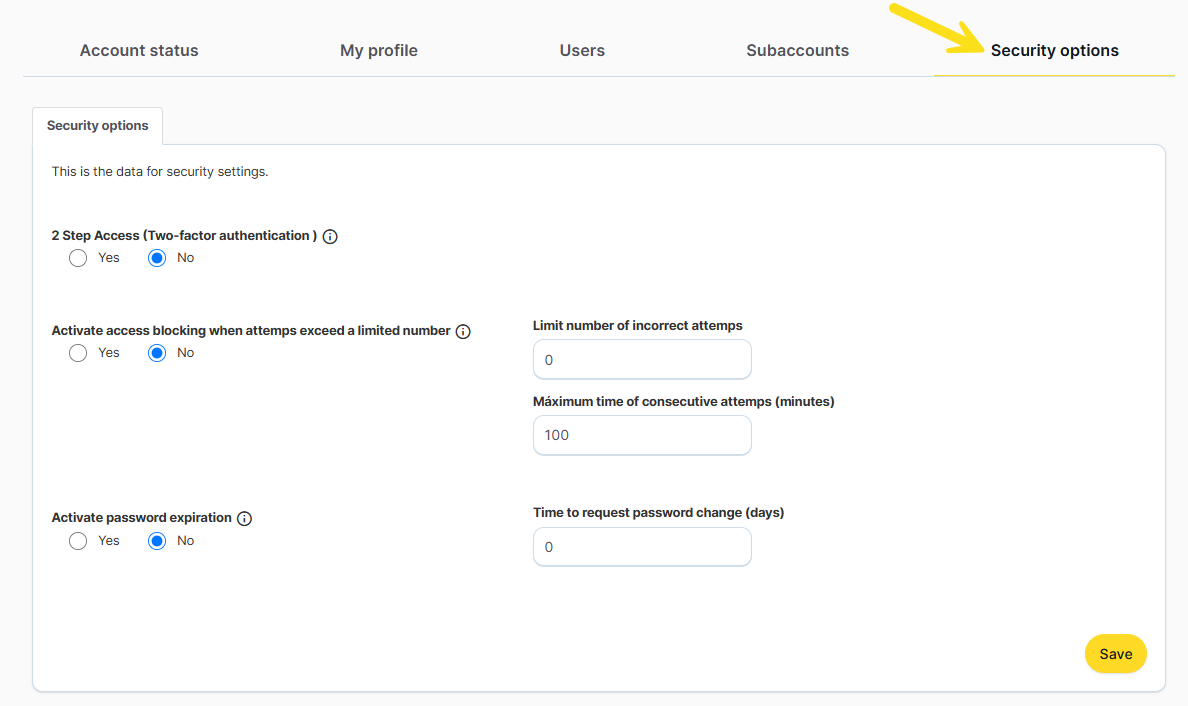Image resolution: width=1188 pixels, height=706 pixels.
Task: Focus the maximum time of consecutive attempts field
Action: [642, 435]
